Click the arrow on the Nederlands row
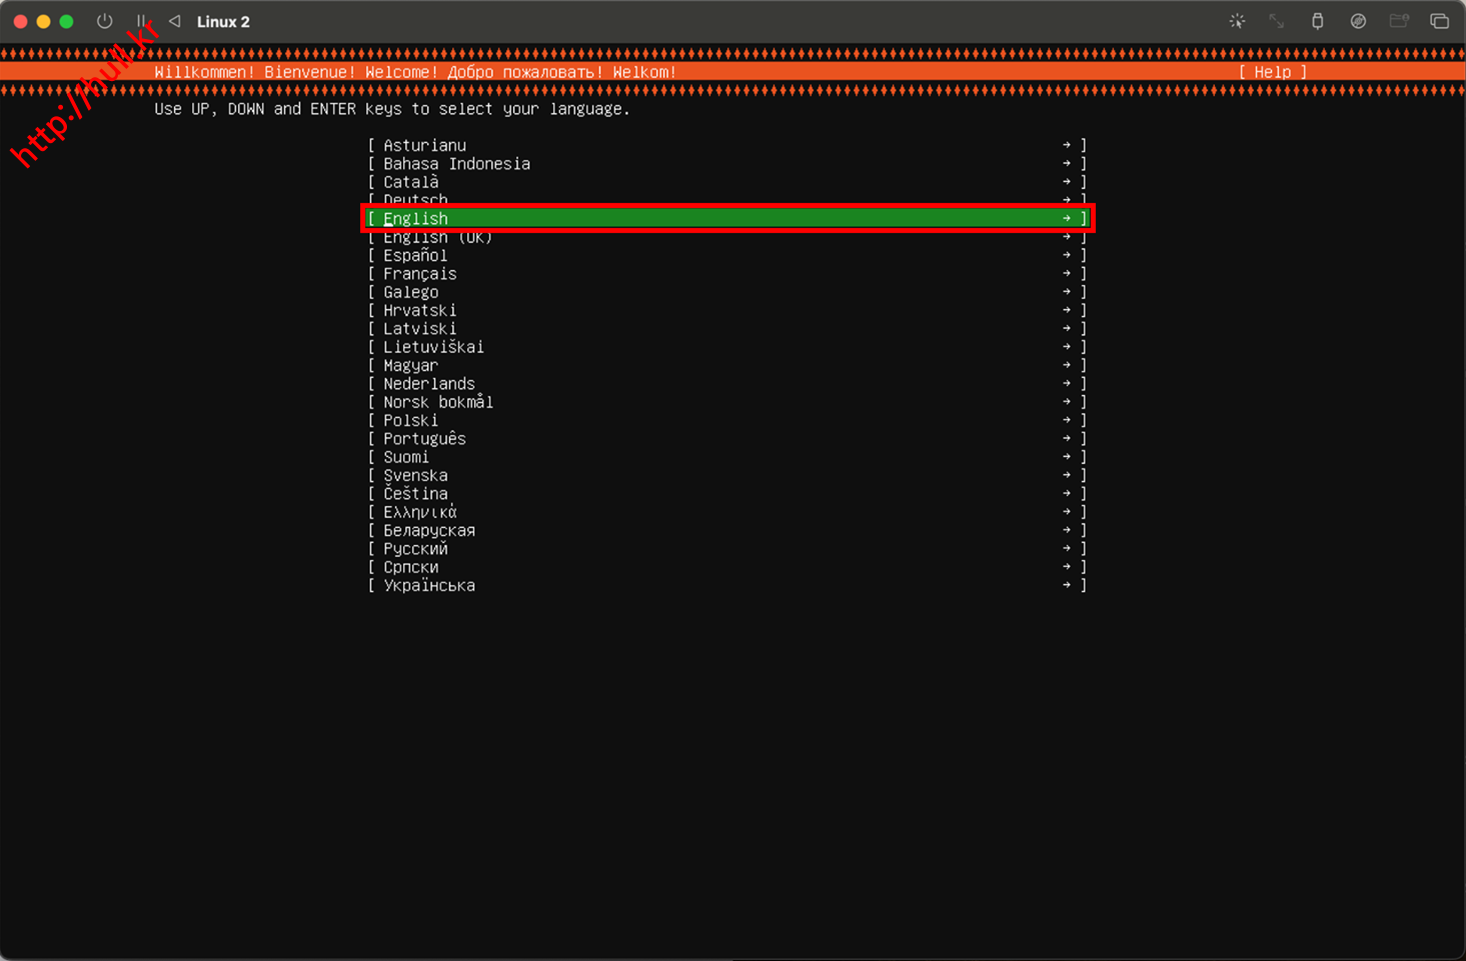The image size is (1466, 961). (x=1067, y=384)
